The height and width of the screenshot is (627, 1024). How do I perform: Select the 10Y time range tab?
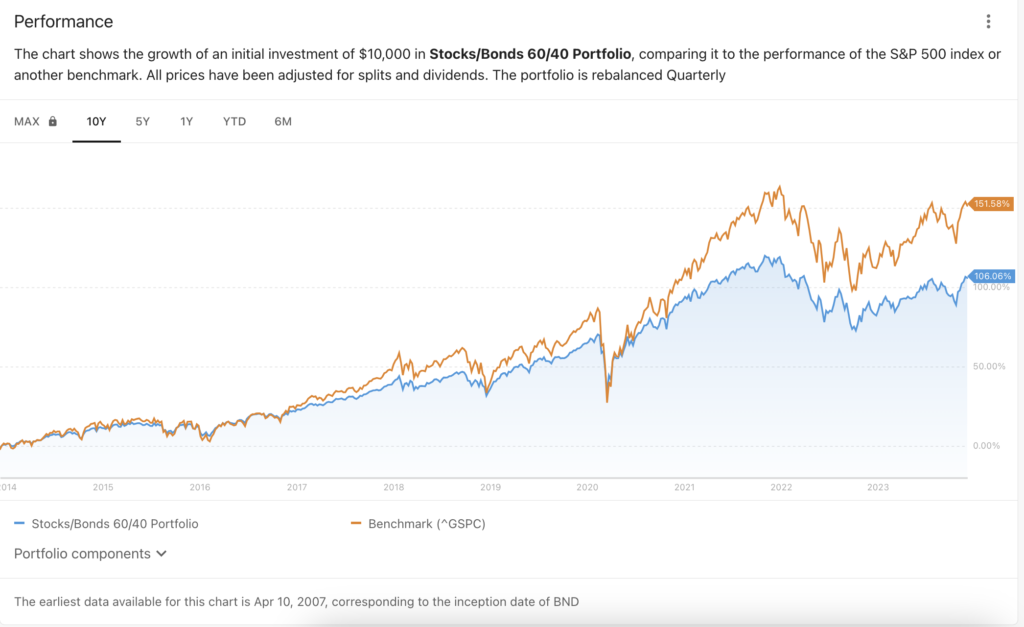tap(96, 122)
